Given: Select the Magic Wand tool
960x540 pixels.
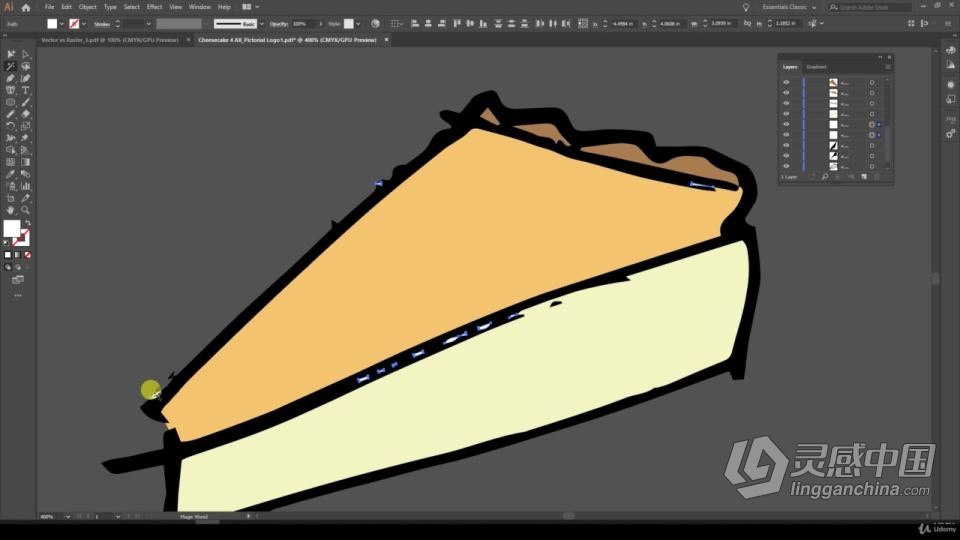Looking at the screenshot, I should (x=10, y=66).
